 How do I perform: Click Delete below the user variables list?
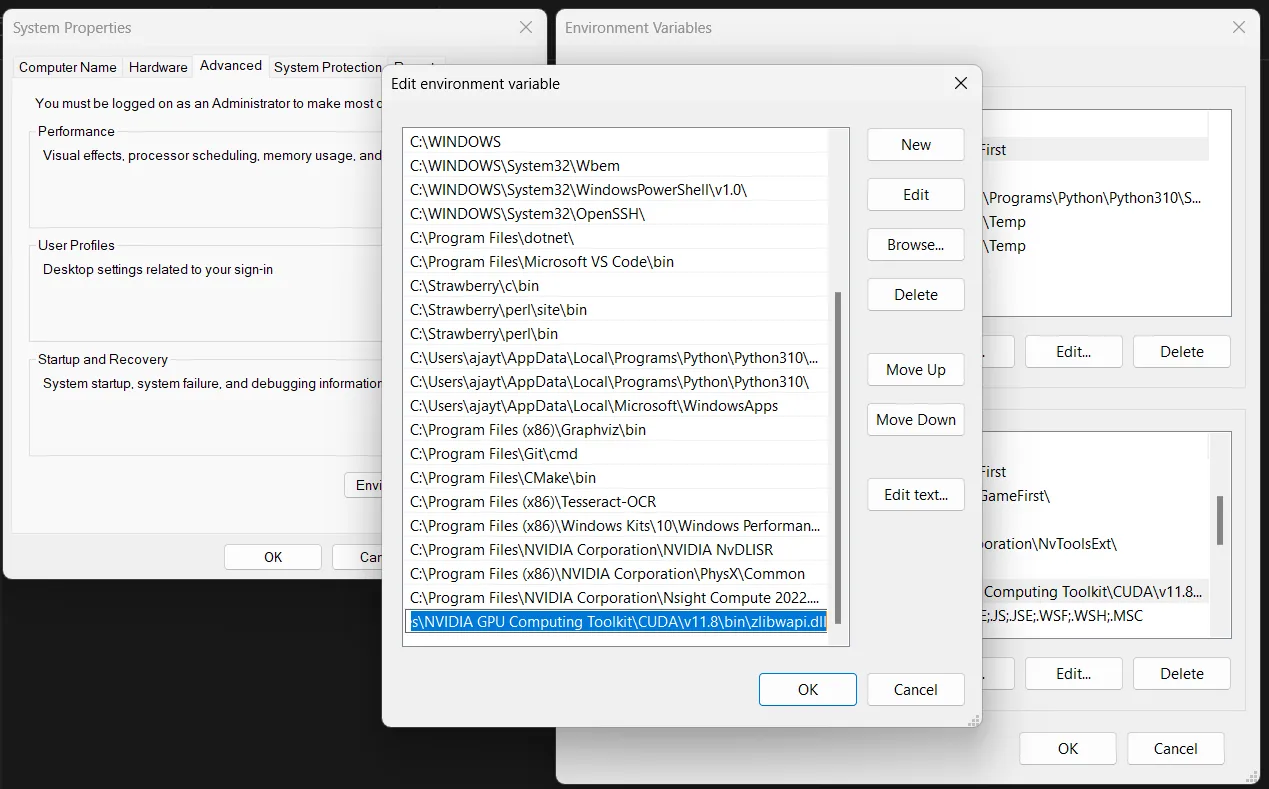[x=1182, y=352]
